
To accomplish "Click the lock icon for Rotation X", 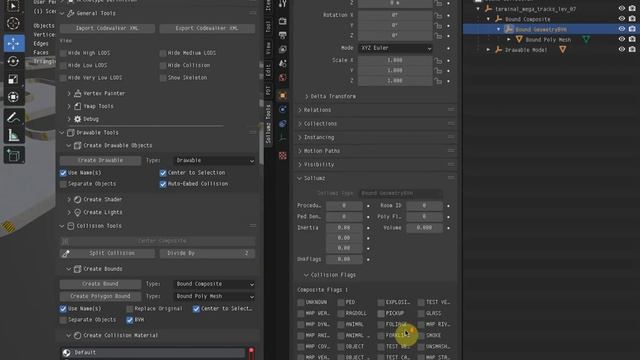I will pos(438,16).
